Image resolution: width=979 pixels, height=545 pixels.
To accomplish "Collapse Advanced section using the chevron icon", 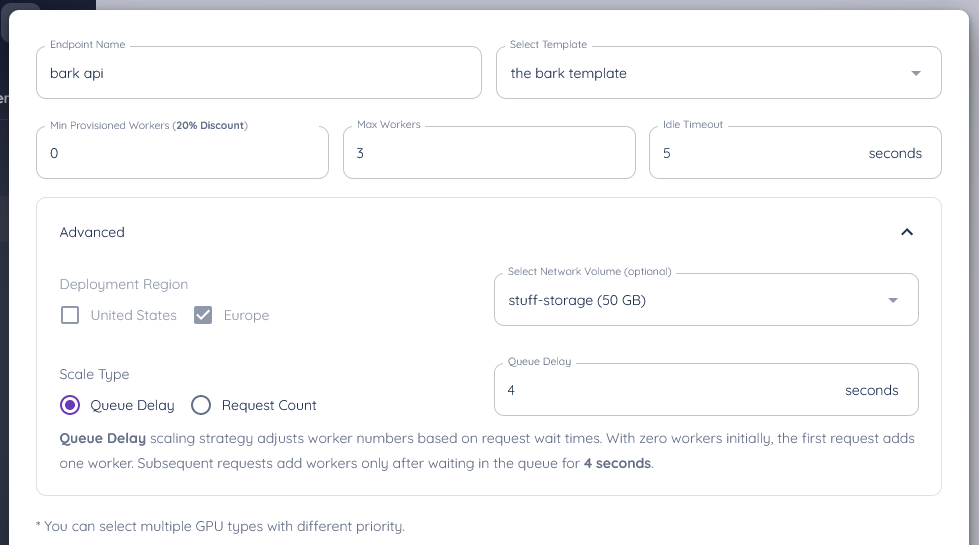I will tap(906, 232).
